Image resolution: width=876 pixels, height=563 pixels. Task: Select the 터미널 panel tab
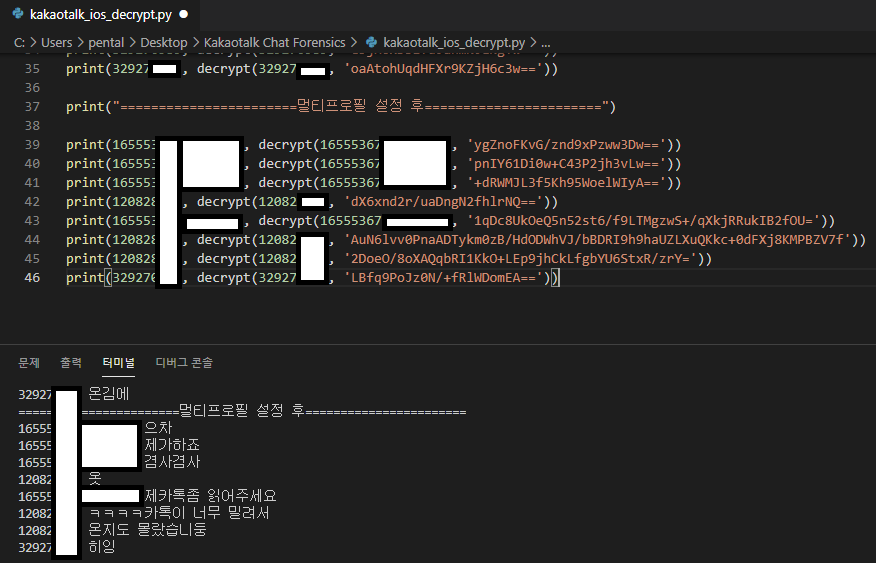click(118, 362)
